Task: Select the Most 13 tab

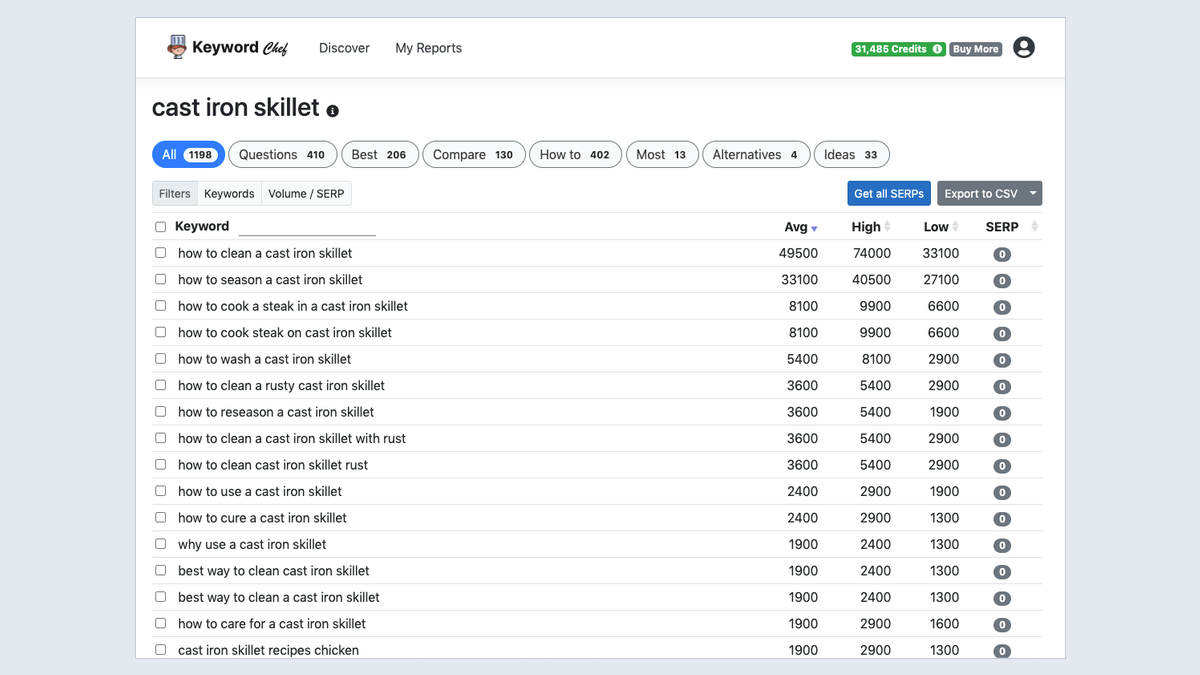Action: pos(661,154)
